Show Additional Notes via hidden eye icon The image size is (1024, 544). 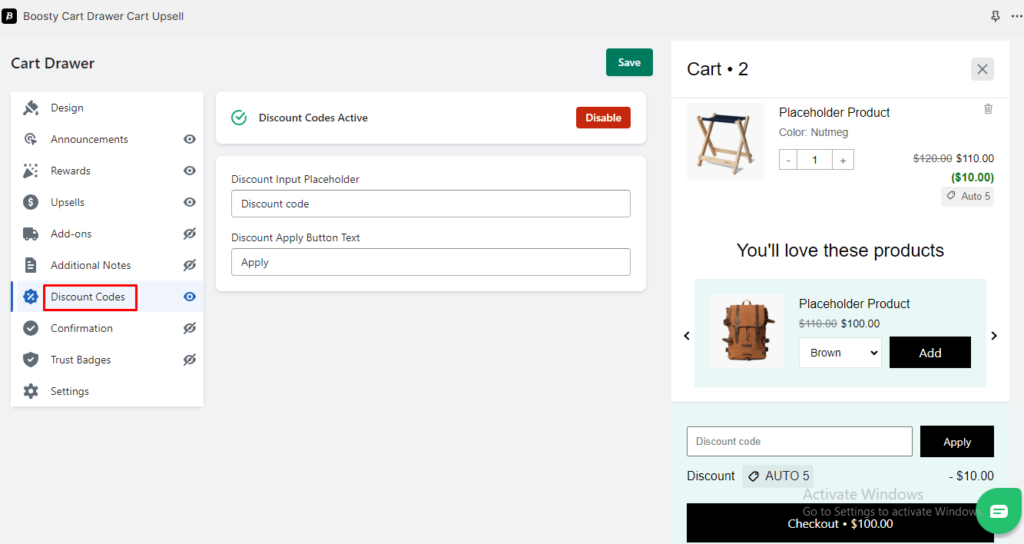[189, 265]
